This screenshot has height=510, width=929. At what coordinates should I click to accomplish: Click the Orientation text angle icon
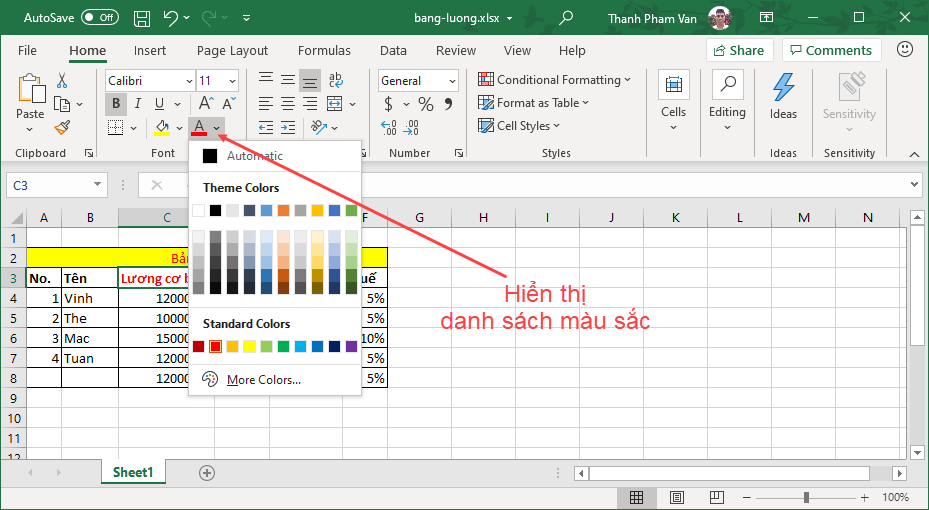319,127
